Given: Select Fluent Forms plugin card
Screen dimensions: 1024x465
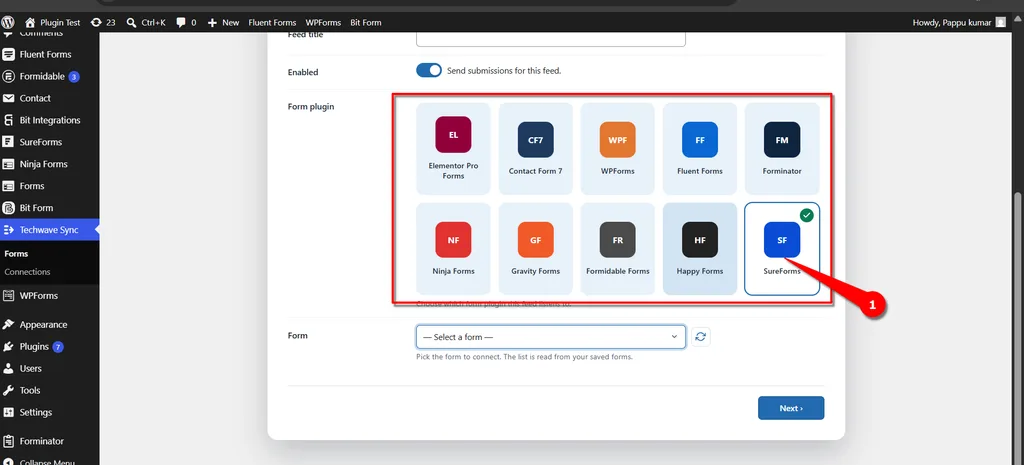Looking at the screenshot, I should pyautogui.click(x=699, y=148).
